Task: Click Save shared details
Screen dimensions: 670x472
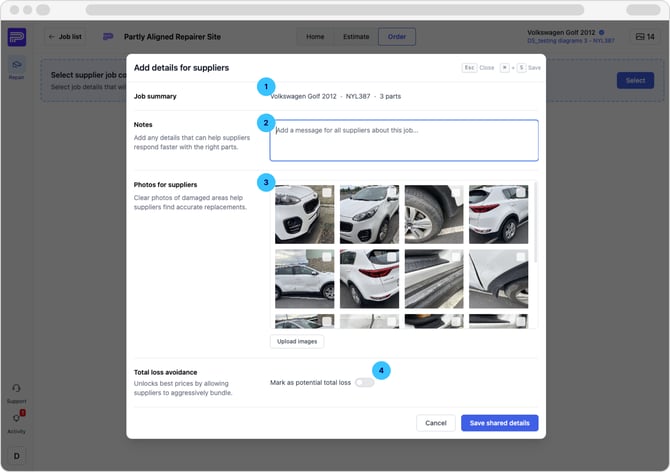Action: (500, 423)
